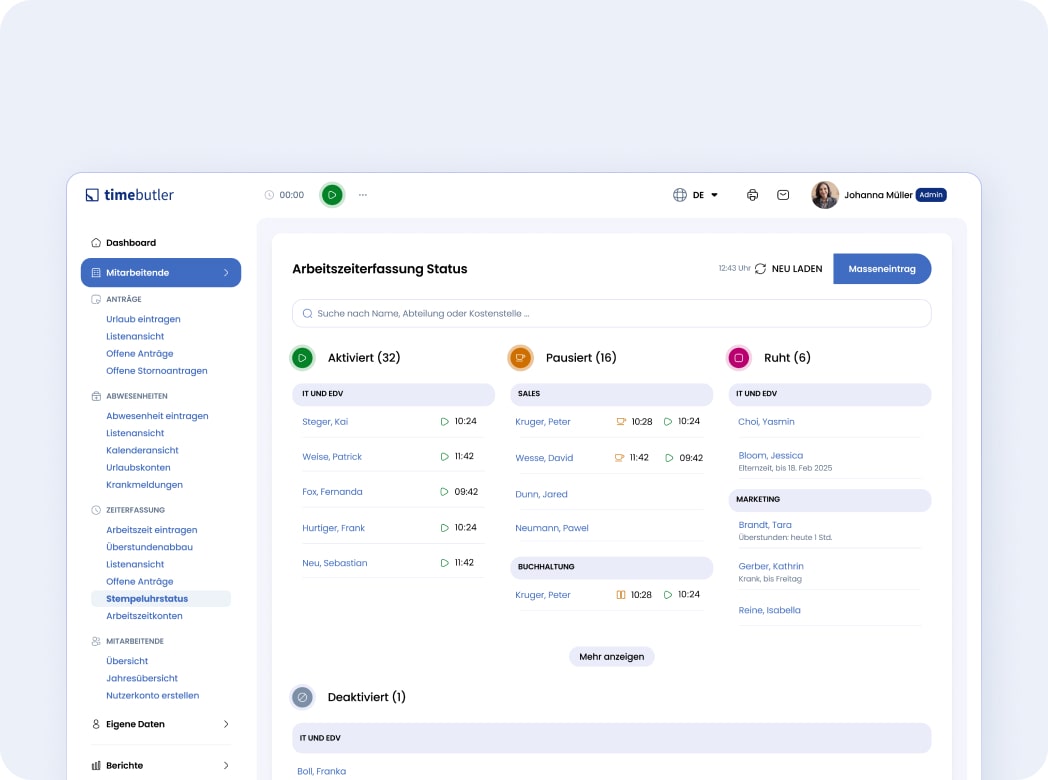This screenshot has width=1048, height=780.
Task: Click the grey Deaktiviert status icon
Action: tap(302, 697)
